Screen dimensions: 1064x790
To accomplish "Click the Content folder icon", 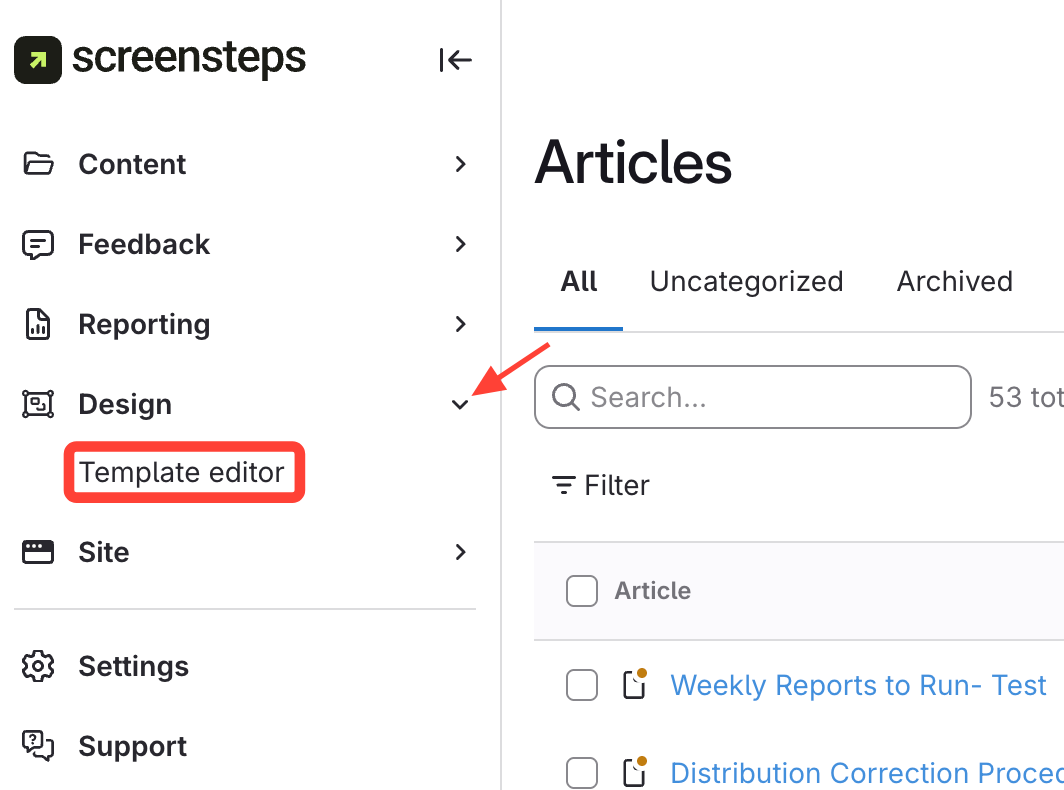I will coord(38,164).
